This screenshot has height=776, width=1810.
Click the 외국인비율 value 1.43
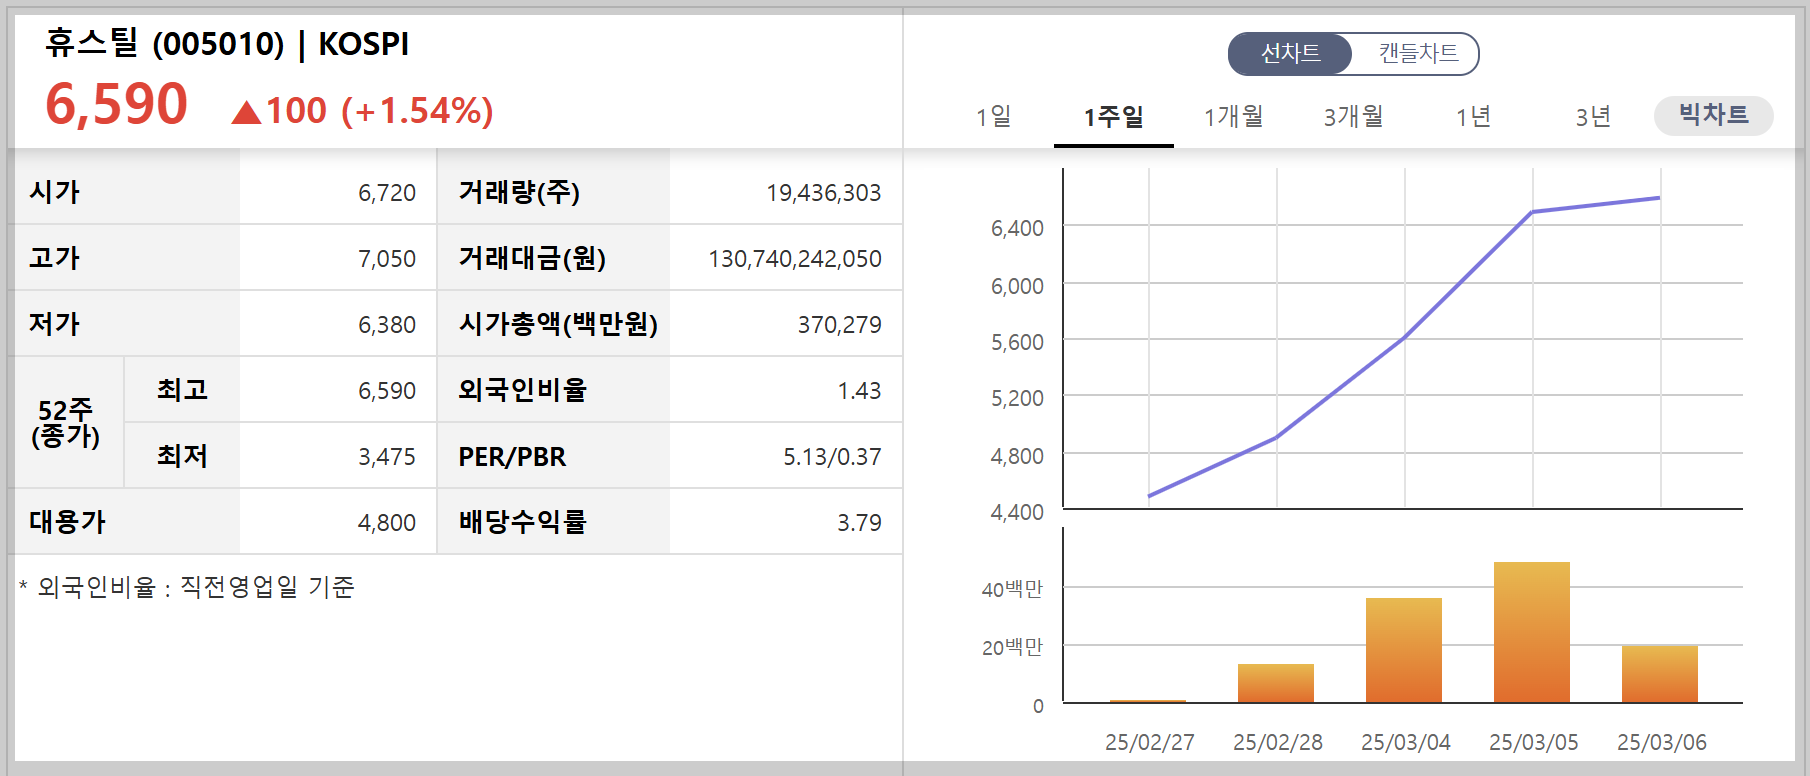pos(859,391)
